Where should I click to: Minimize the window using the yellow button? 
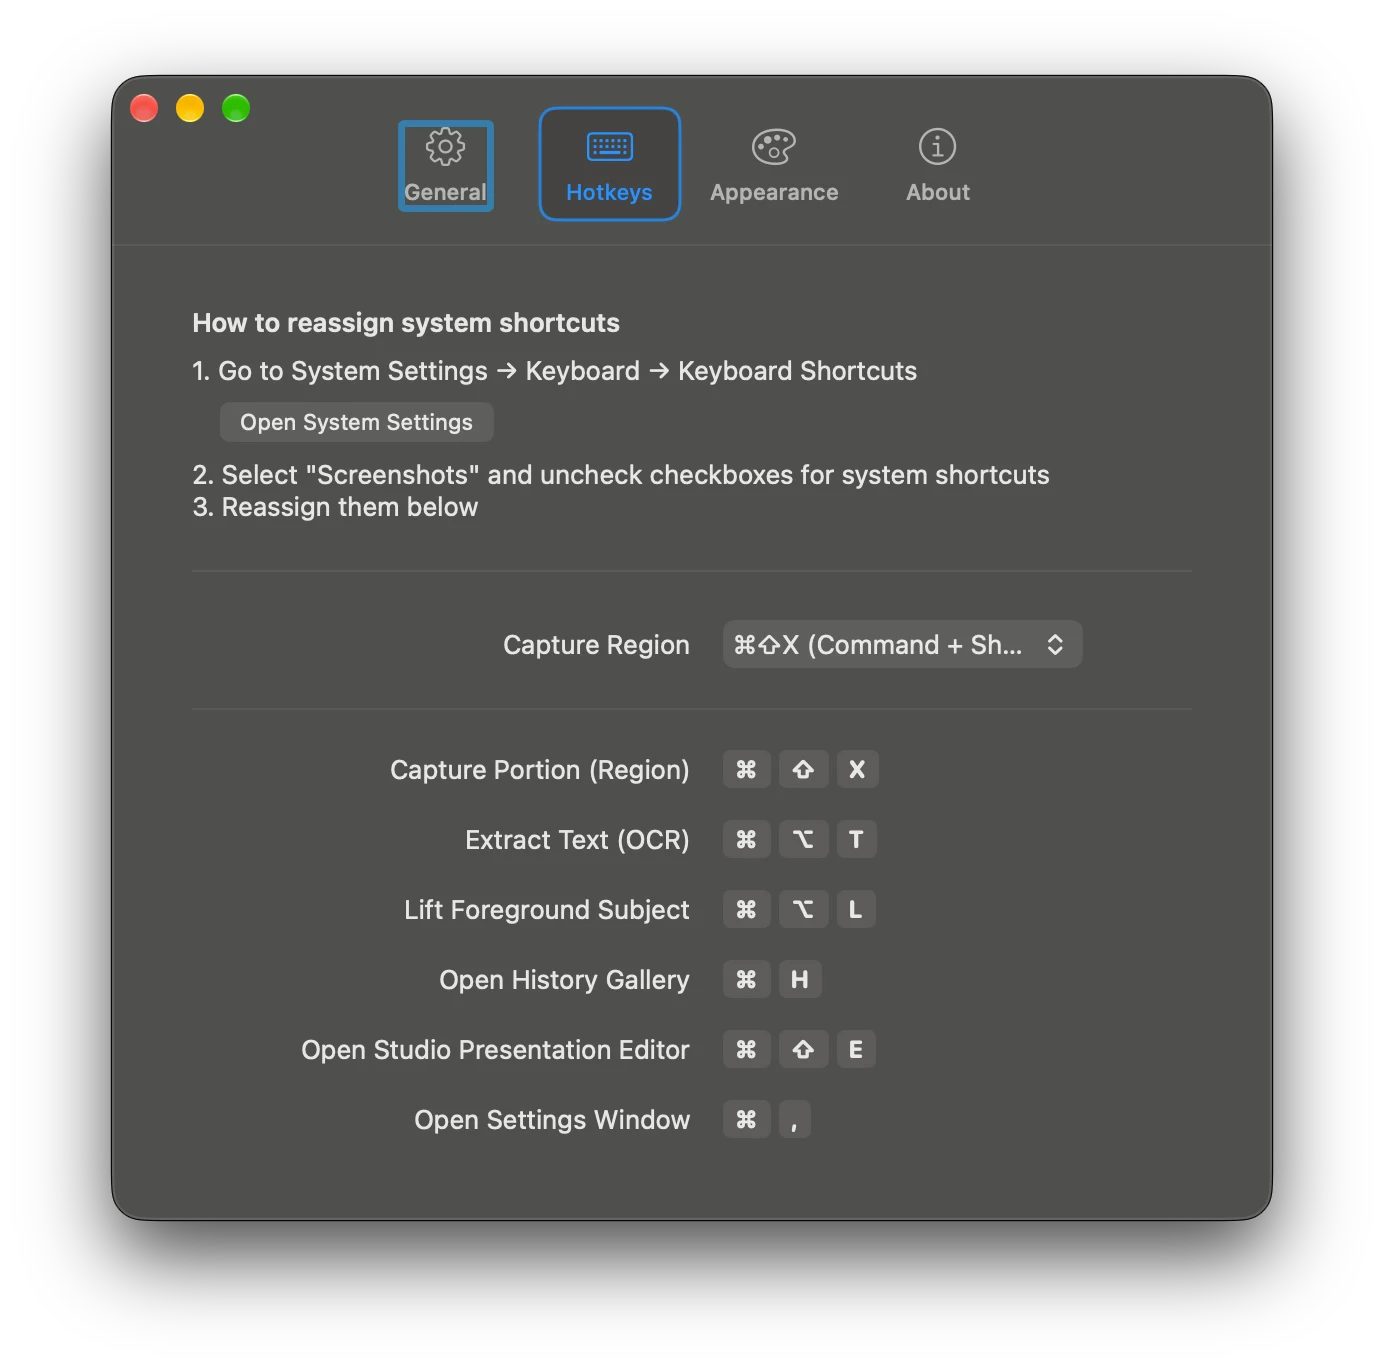[190, 108]
